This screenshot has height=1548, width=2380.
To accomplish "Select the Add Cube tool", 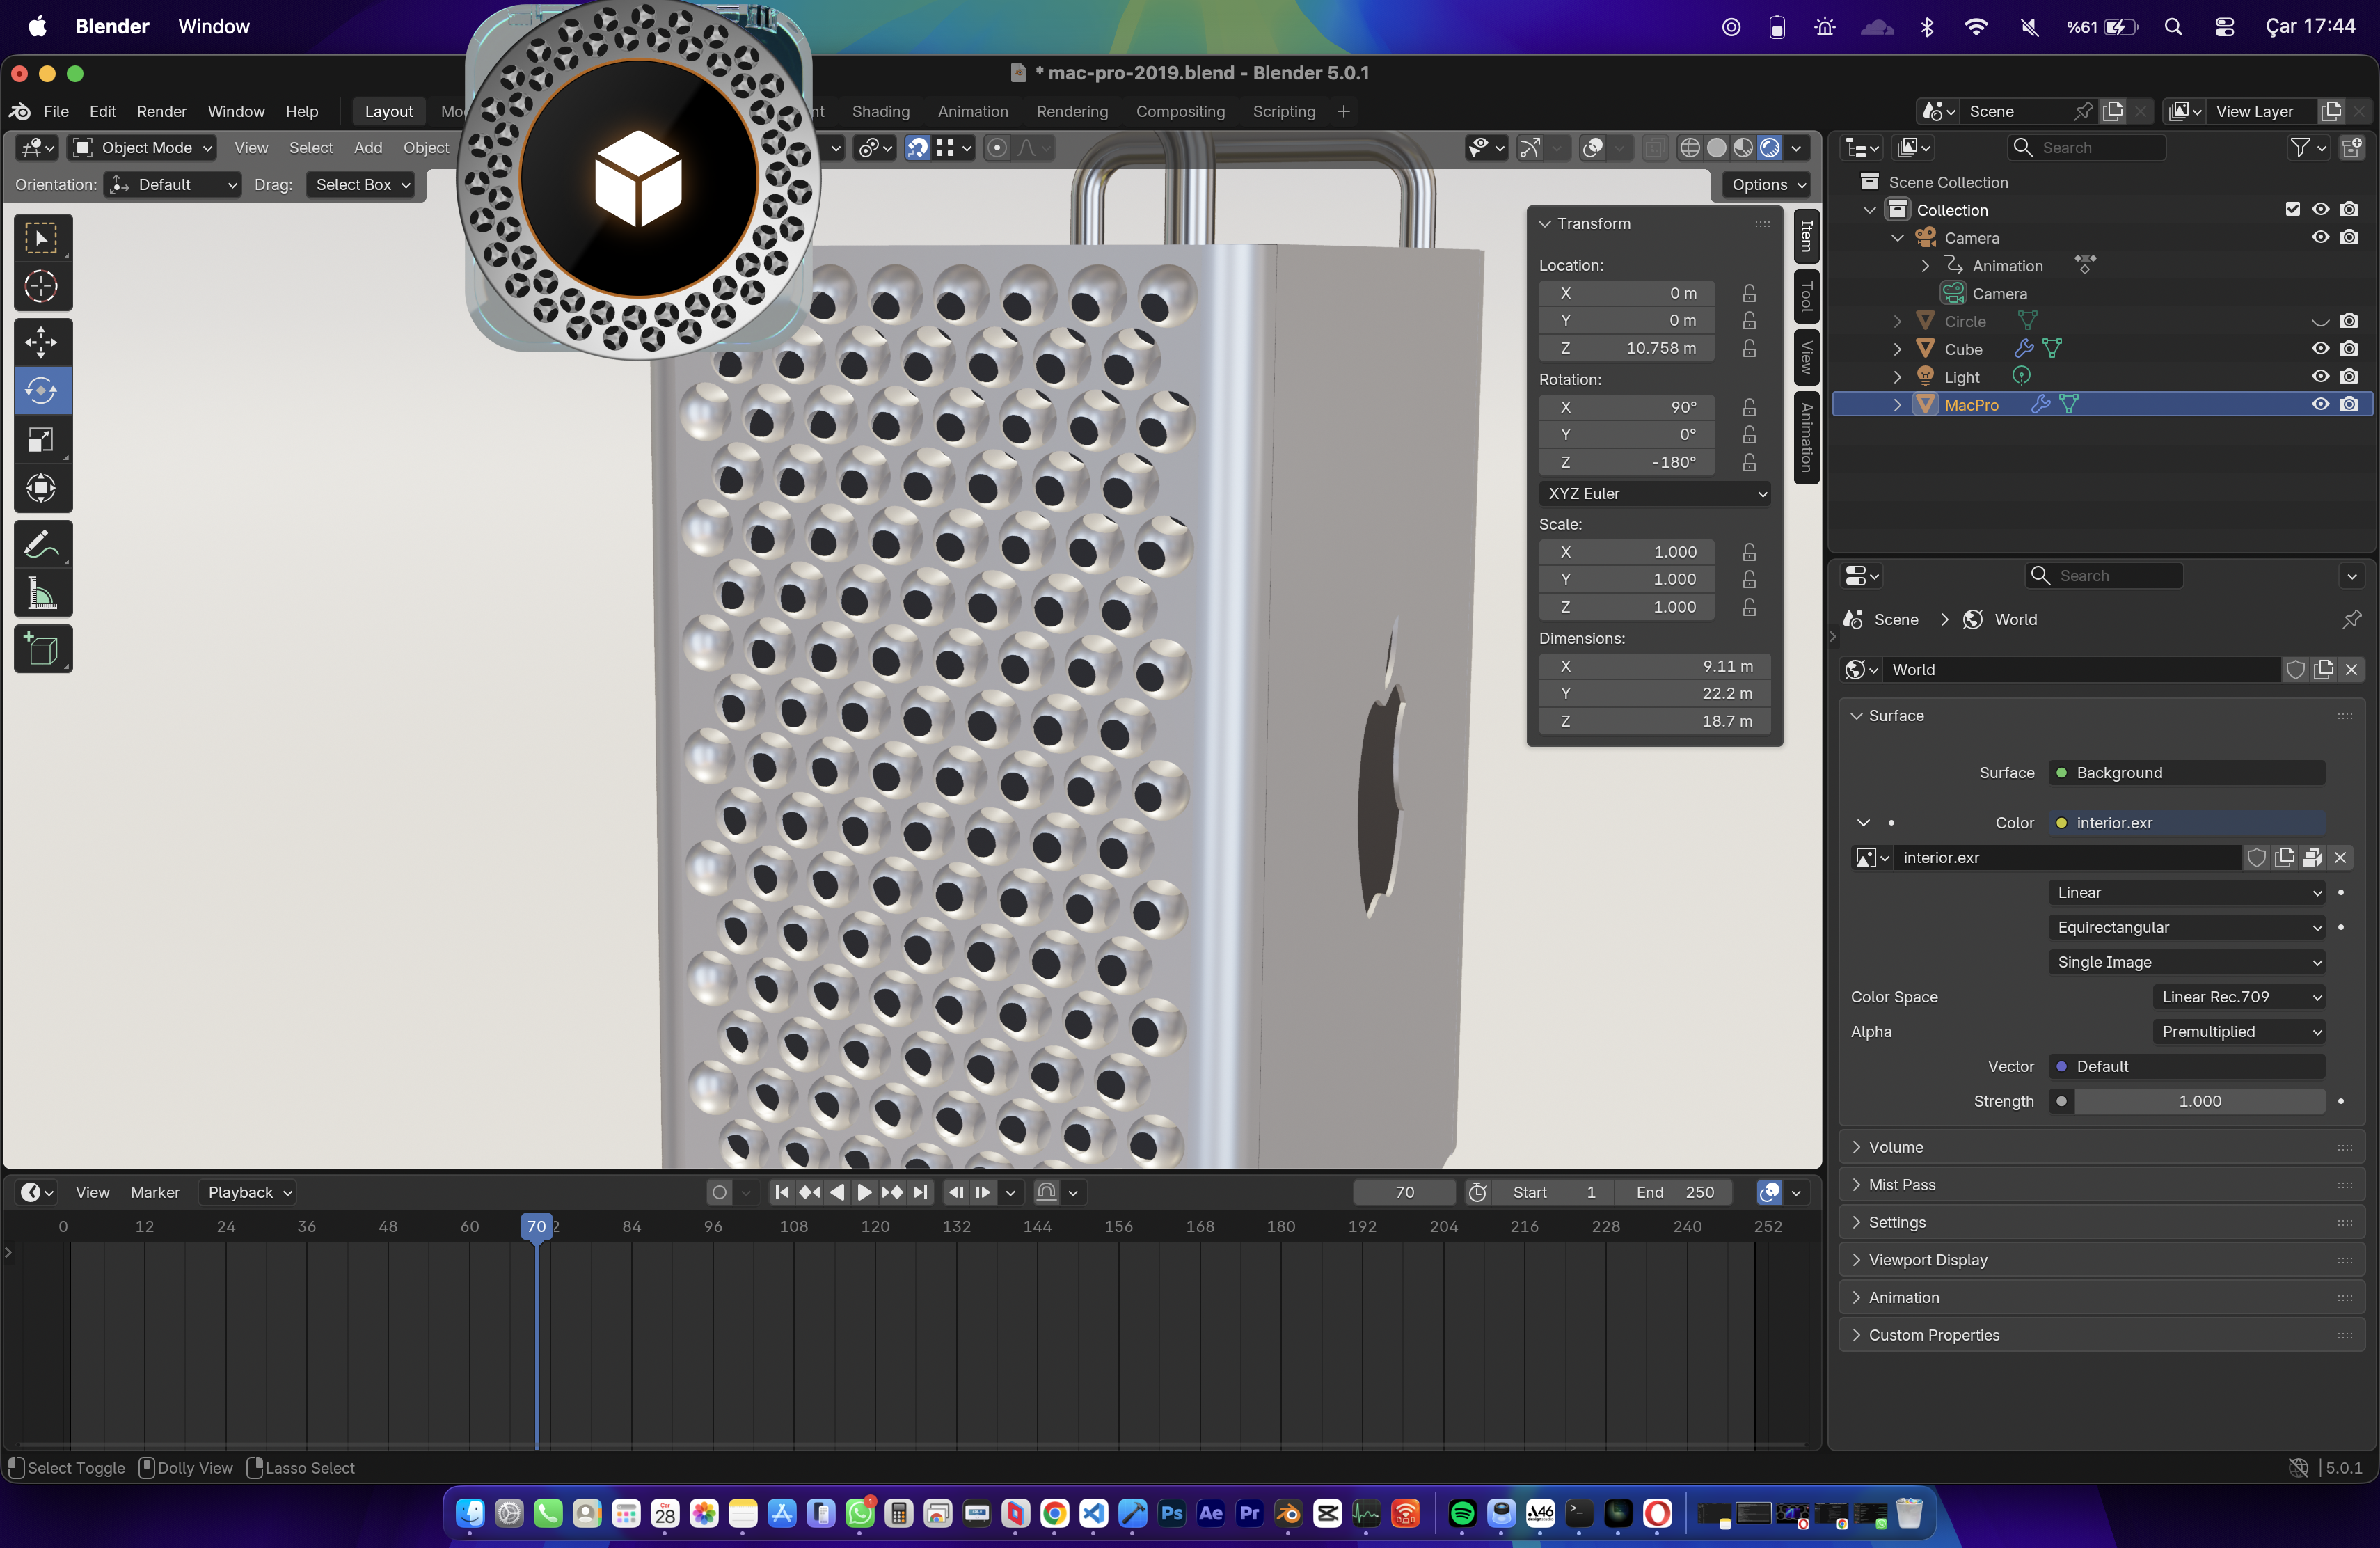I will (x=42, y=649).
